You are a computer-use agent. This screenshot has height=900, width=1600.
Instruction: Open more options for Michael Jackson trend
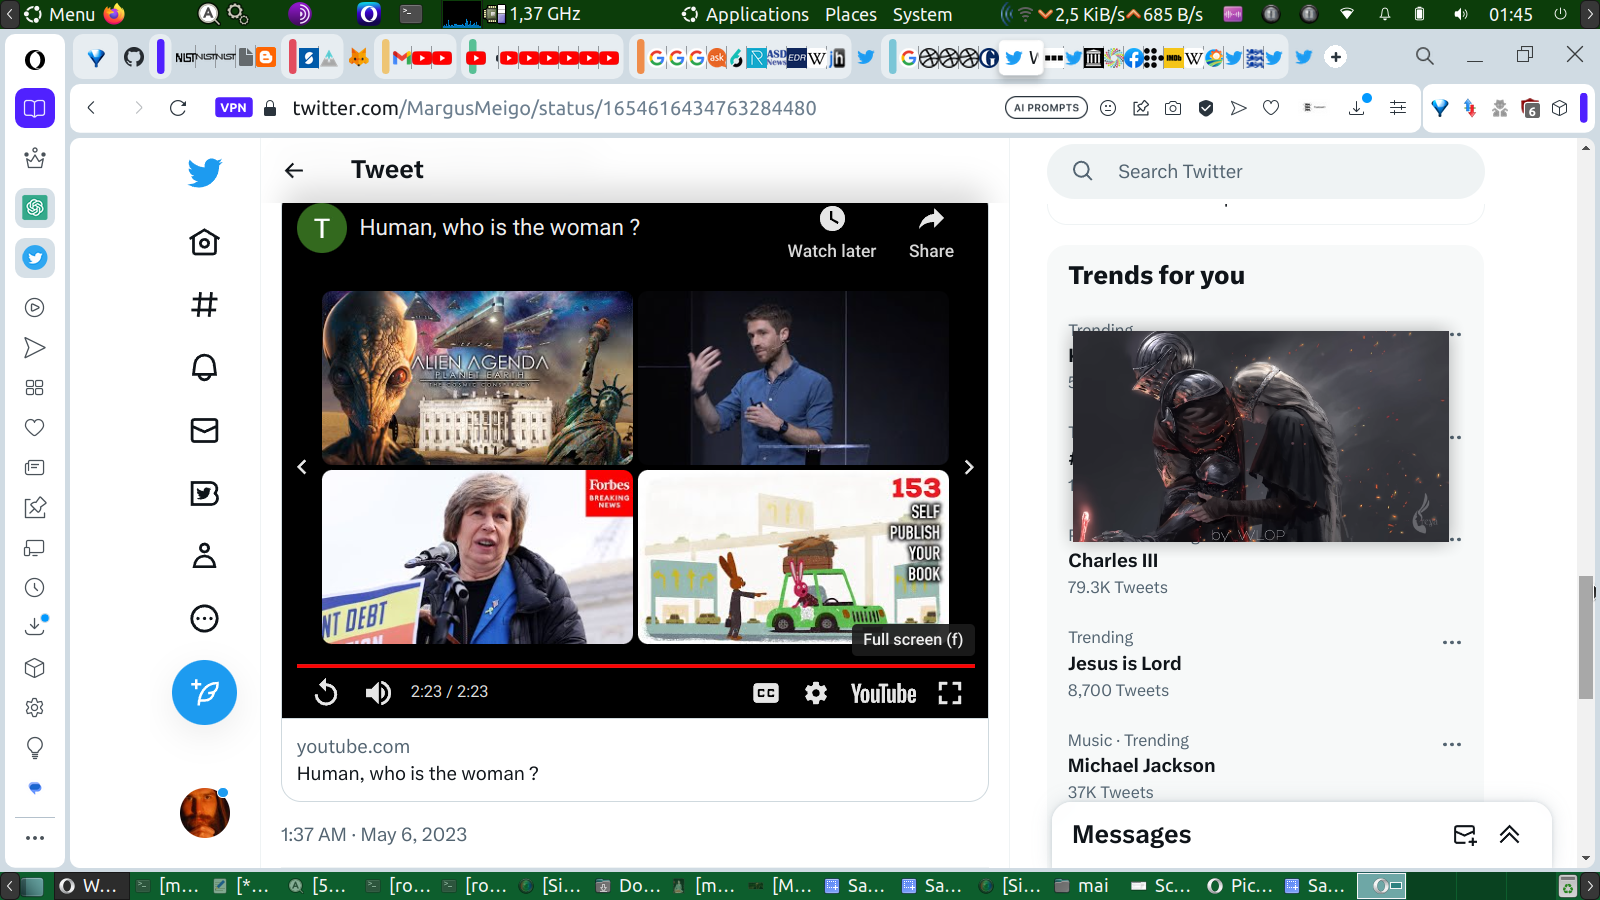[1452, 744]
